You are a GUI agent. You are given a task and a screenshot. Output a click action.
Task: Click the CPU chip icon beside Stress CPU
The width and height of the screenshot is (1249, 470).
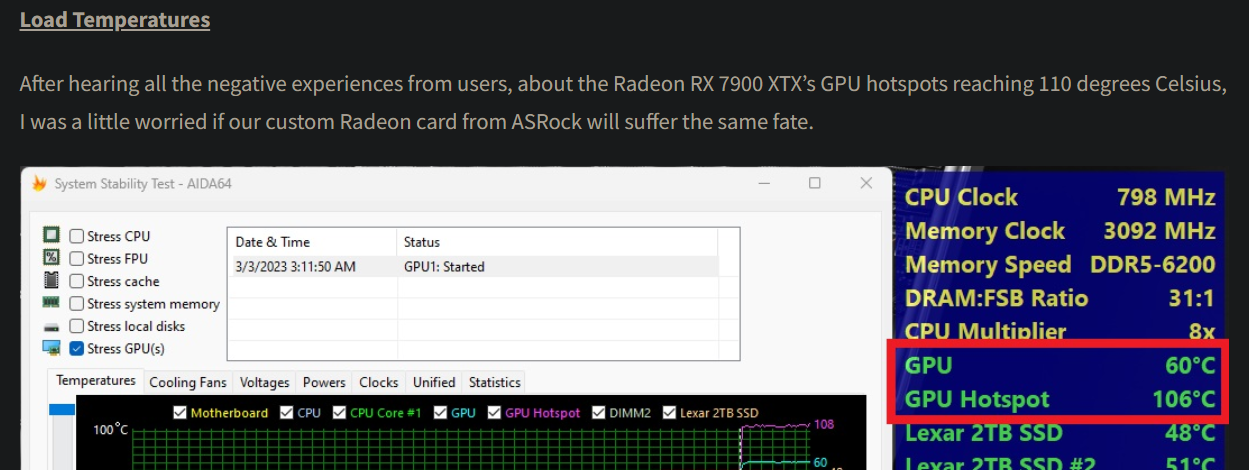pos(51,236)
